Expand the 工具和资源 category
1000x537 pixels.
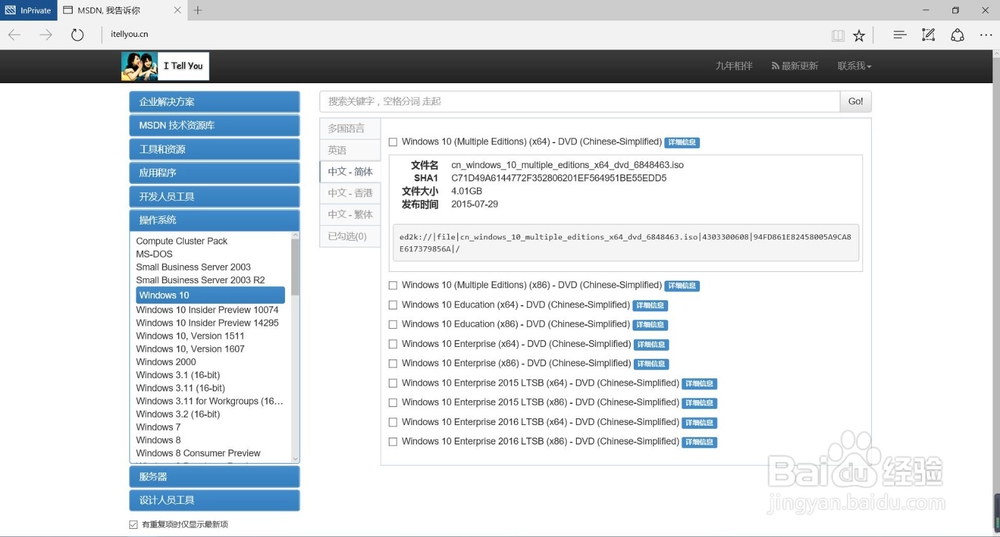(214, 149)
